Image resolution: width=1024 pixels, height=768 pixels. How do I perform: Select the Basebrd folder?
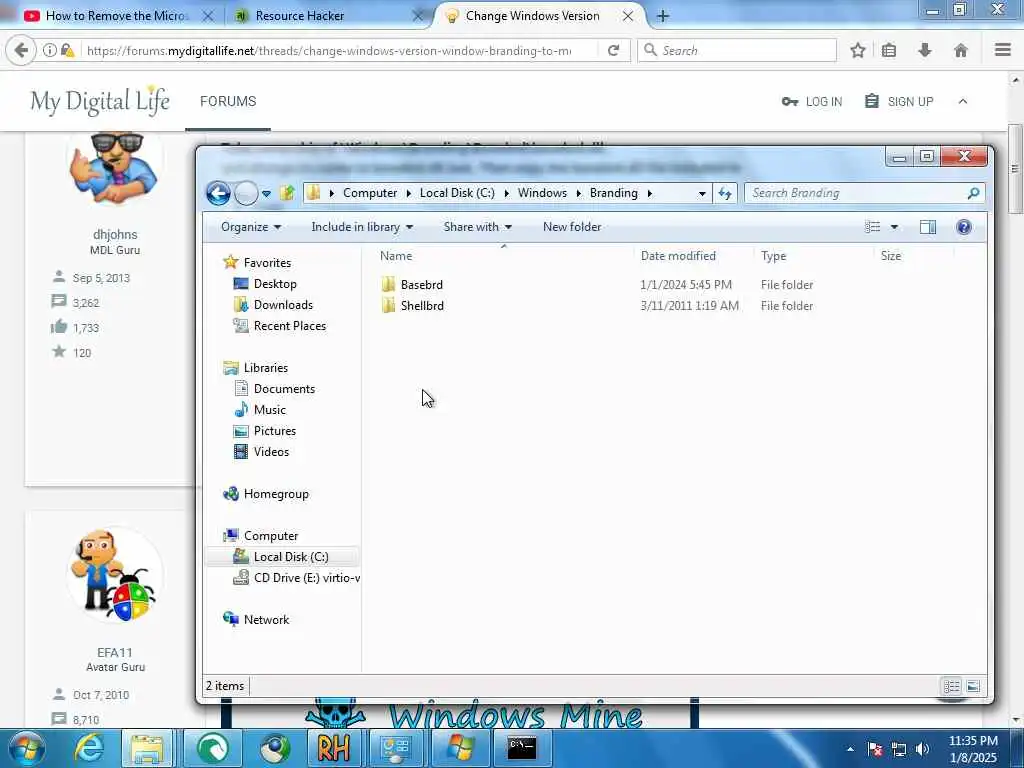click(421, 285)
